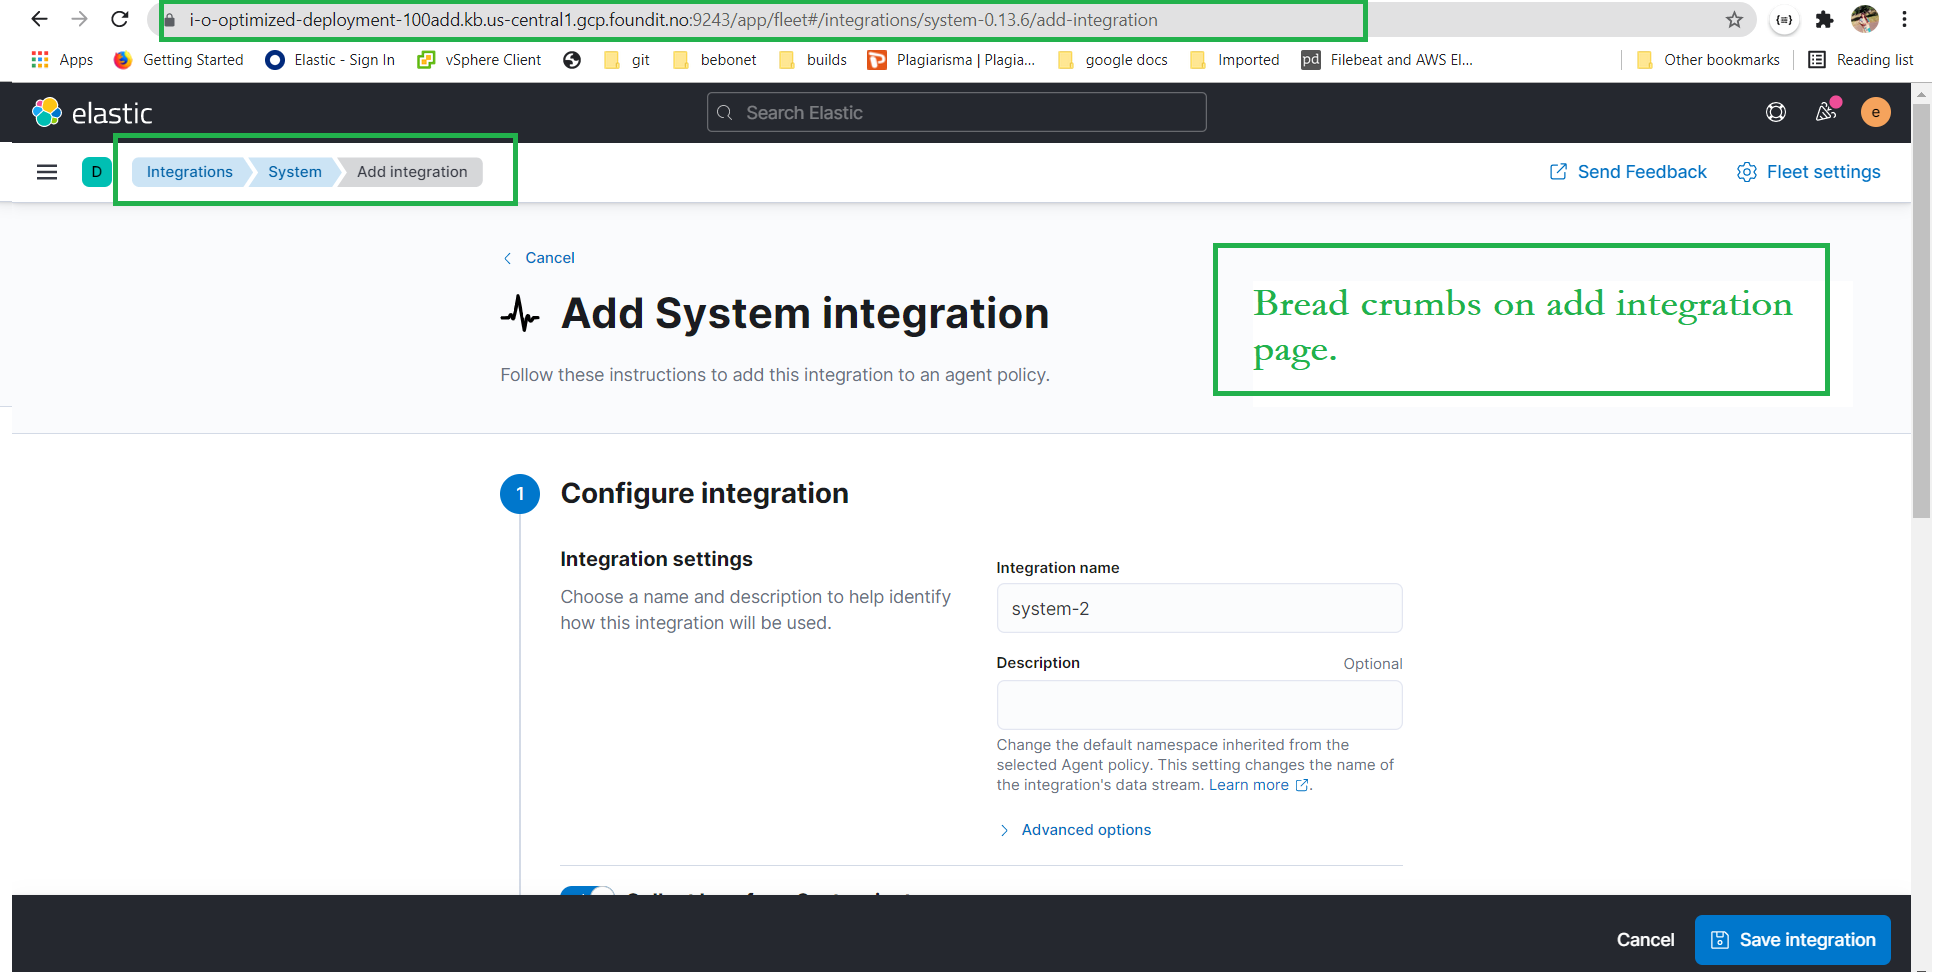Toggle the partially visible collect logs switch
This screenshot has height=972, width=1940.
point(587,890)
